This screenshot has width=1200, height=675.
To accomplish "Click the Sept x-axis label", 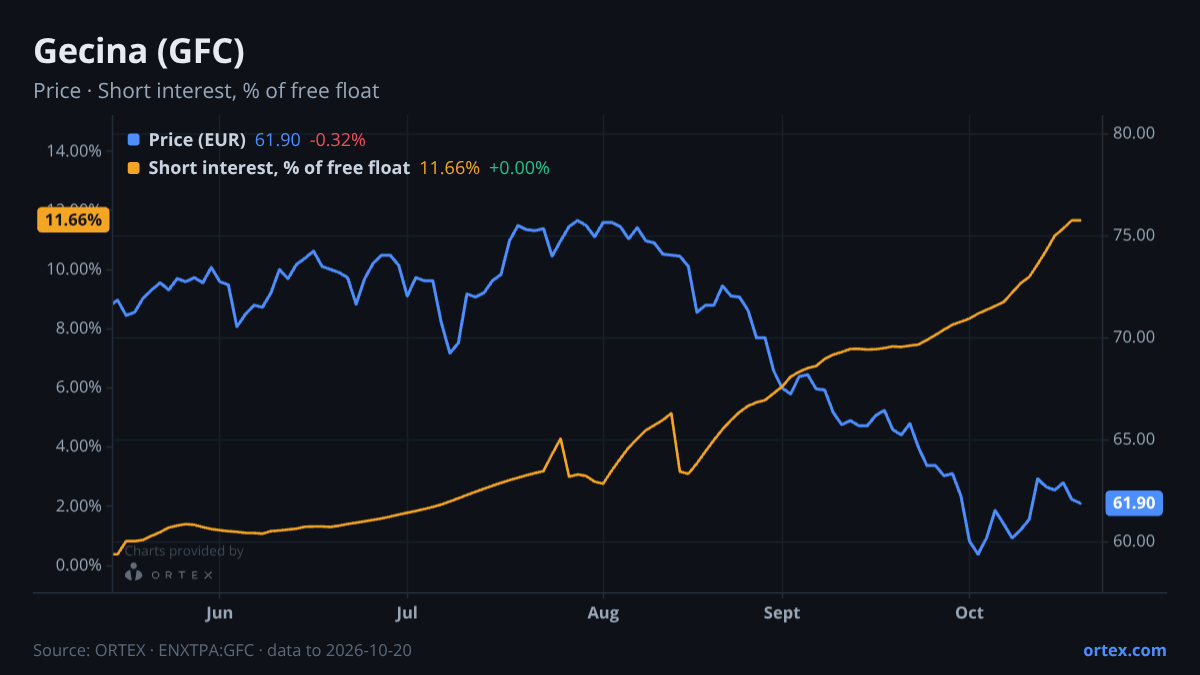I will pyautogui.click(x=782, y=613).
